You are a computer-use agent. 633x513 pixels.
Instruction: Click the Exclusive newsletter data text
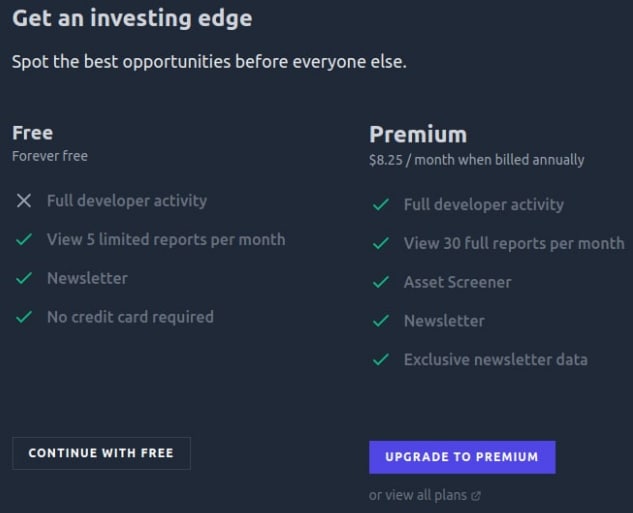pyautogui.click(x=495, y=360)
